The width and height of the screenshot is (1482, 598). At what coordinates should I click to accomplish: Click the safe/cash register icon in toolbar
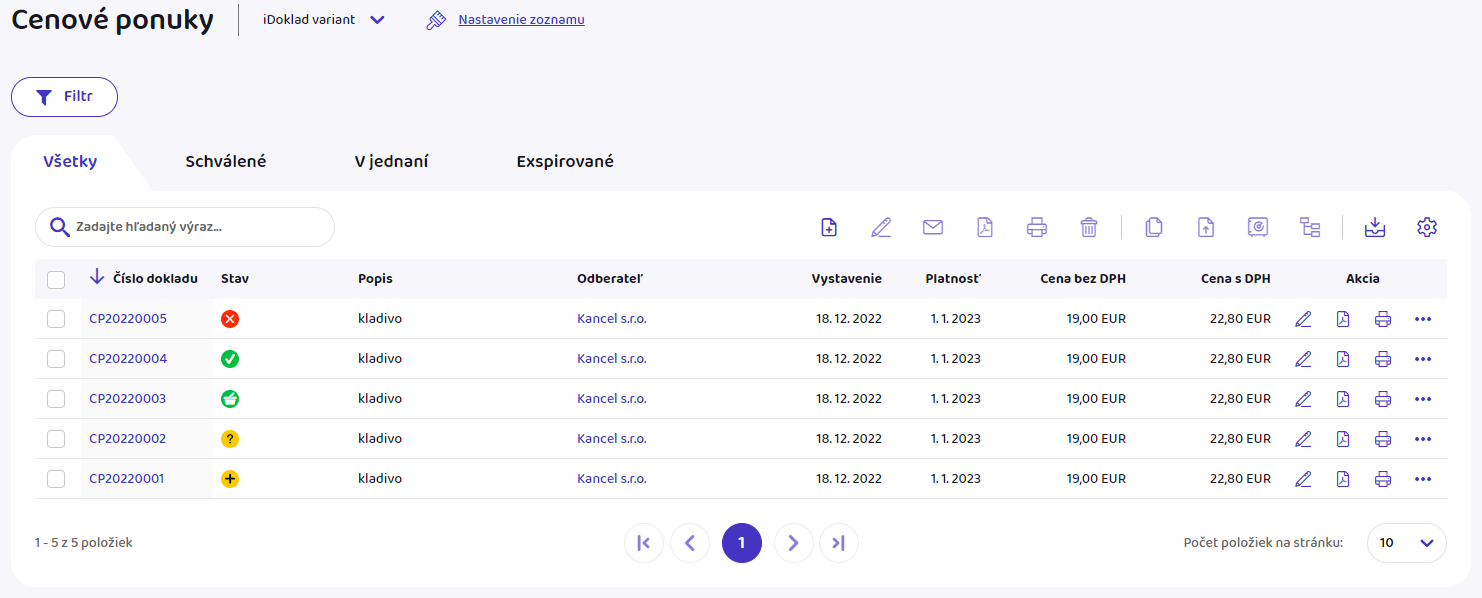pyautogui.click(x=1258, y=227)
